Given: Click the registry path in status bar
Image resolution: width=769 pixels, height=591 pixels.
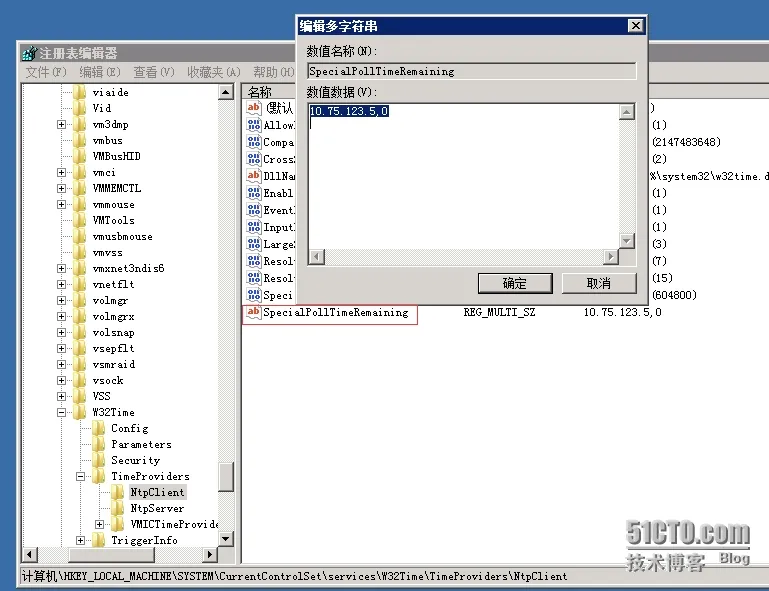Looking at the screenshot, I should [294, 576].
